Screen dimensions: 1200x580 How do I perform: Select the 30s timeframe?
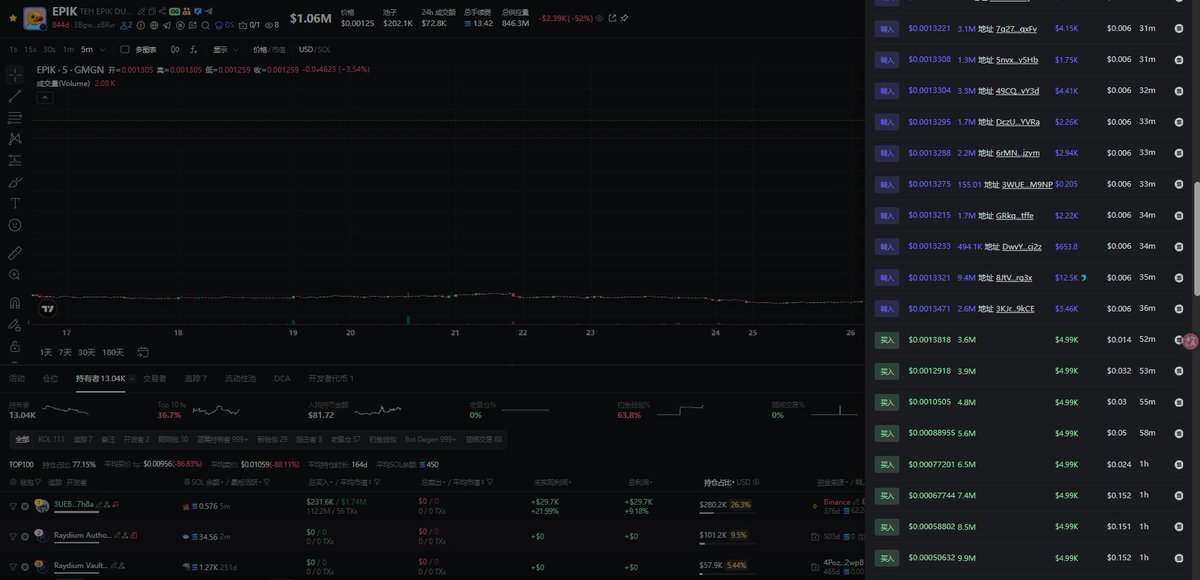(49, 49)
